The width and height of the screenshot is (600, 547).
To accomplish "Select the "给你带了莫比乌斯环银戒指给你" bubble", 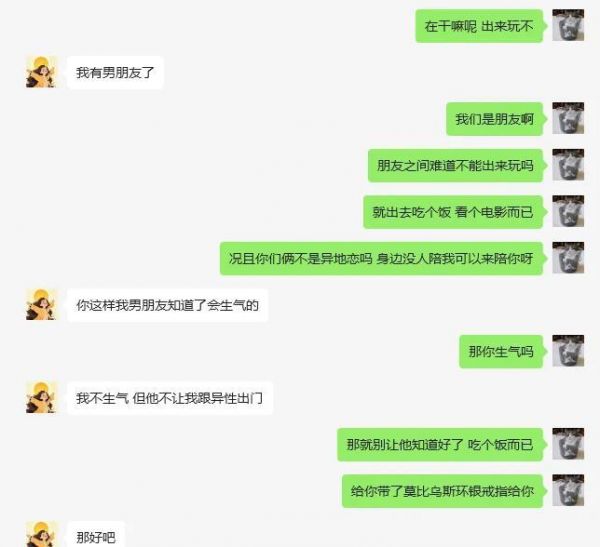I will pos(443,491).
